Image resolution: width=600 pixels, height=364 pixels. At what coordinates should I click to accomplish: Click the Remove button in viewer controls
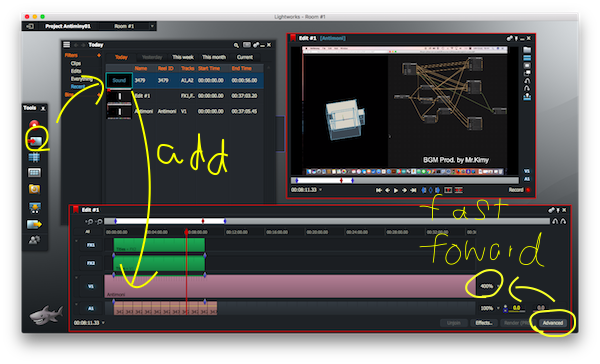click(x=448, y=190)
